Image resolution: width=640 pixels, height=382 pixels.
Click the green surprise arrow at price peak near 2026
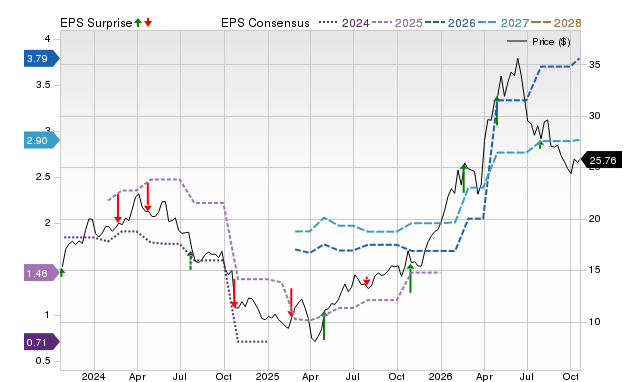click(x=464, y=178)
